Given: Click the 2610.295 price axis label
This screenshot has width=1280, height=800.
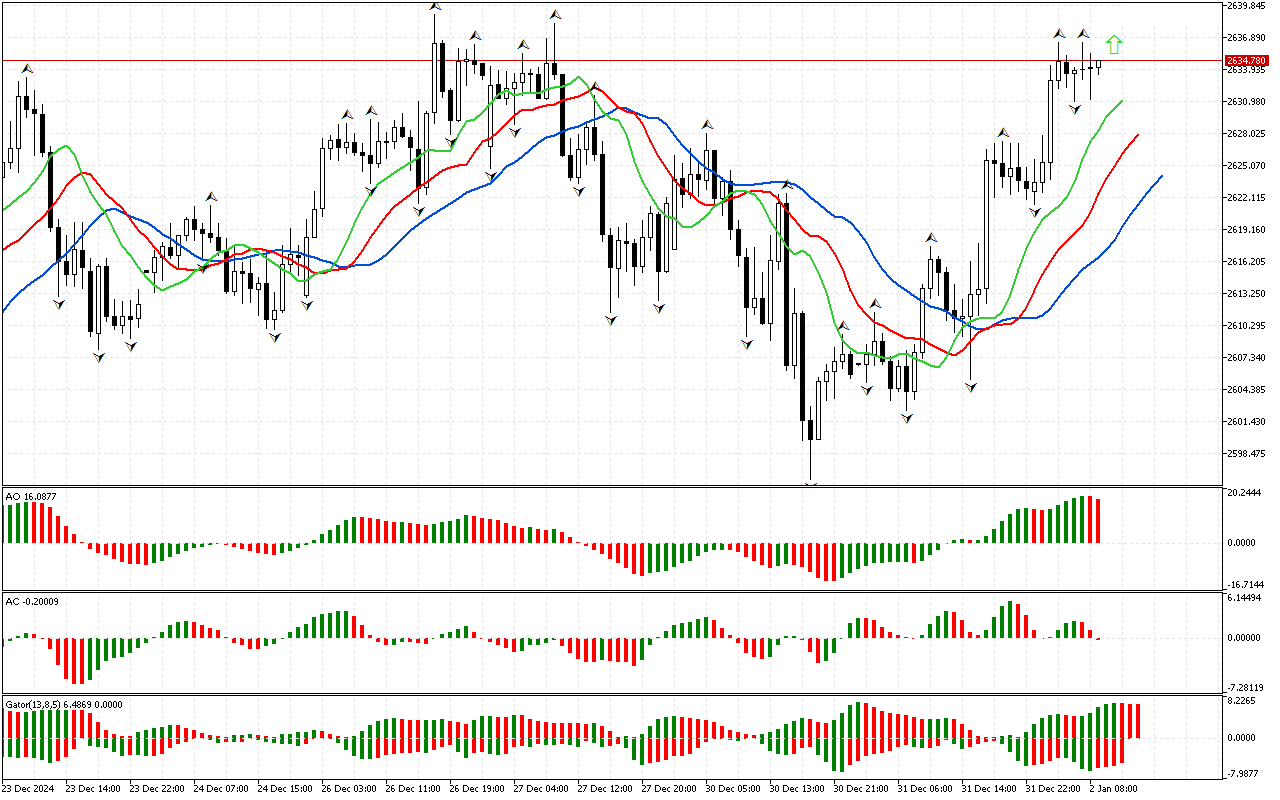Looking at the screenshot, I should point(1246,326).
